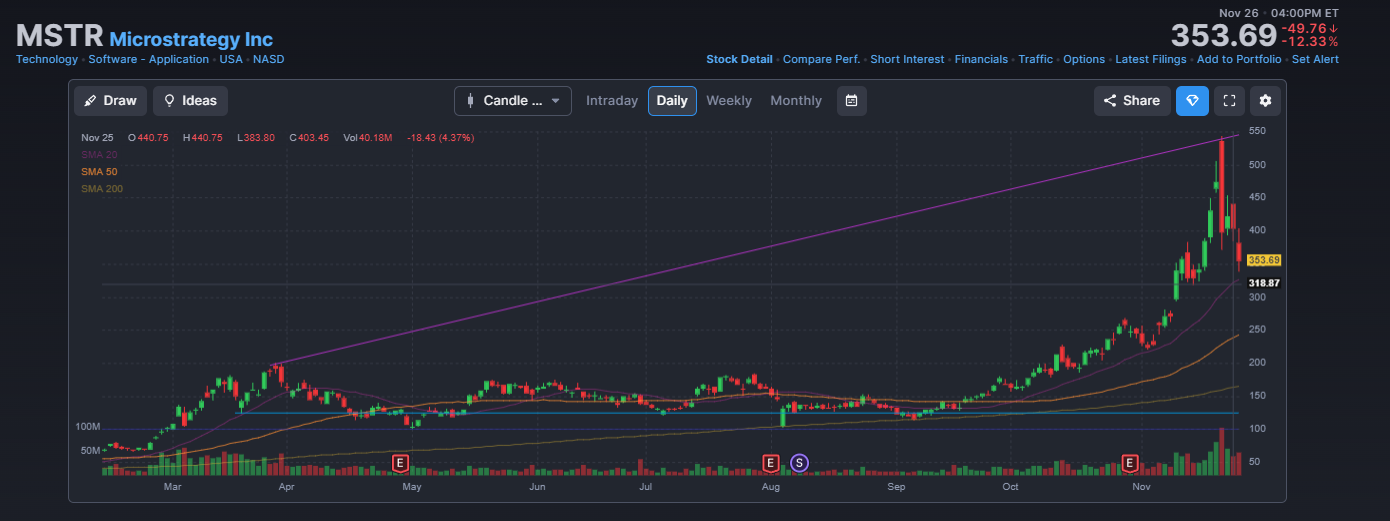
Task: Open chart settings gear
Action: pos(1266,101)
